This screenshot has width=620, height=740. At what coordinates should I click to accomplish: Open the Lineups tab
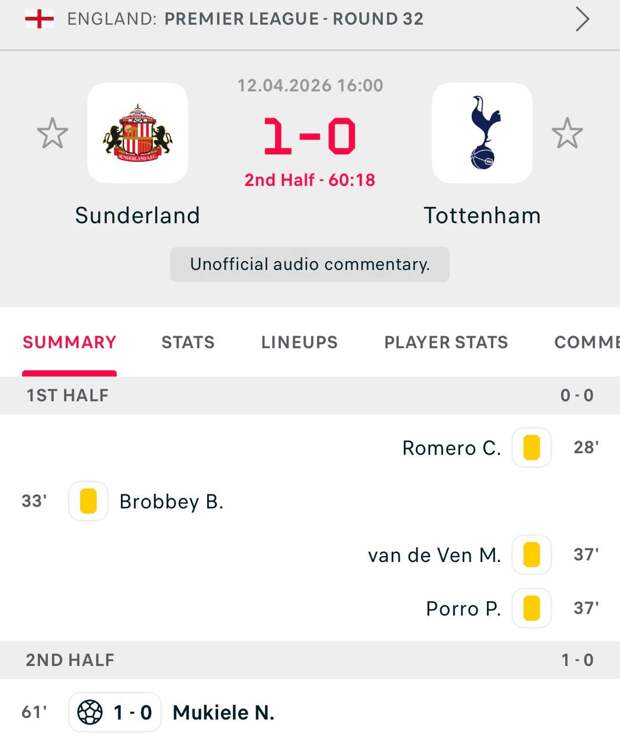tap(299, 342)
